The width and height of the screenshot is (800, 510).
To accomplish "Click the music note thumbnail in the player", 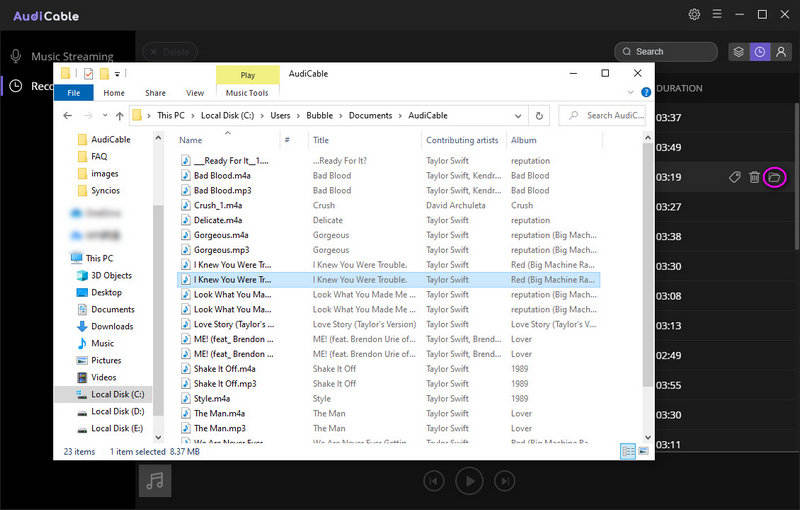I will pyautogui.click(x=155, y=480).
